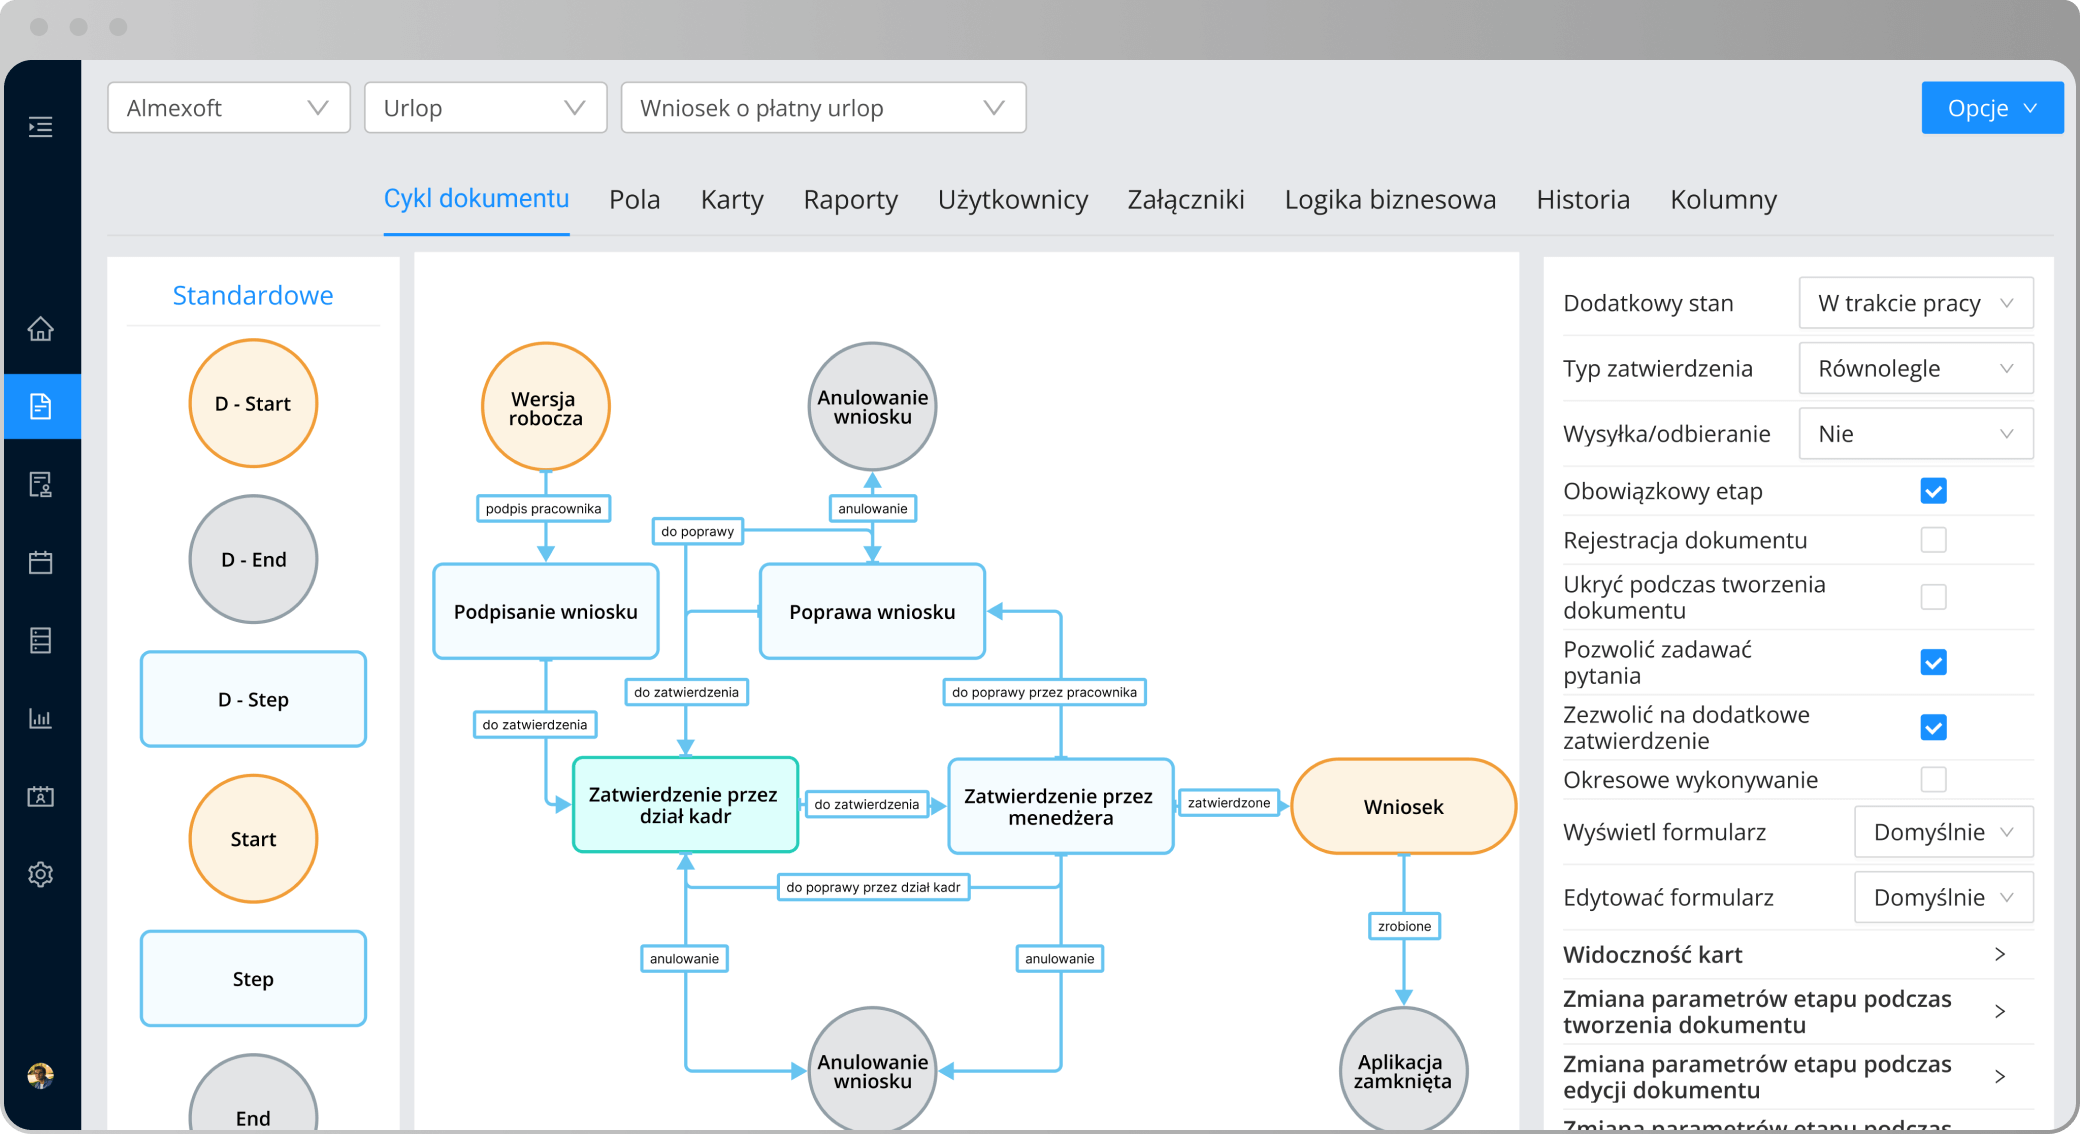The image size is (2080, 1134).
Task: Click the settings gear sidebar icon
Action: point(38,874)
